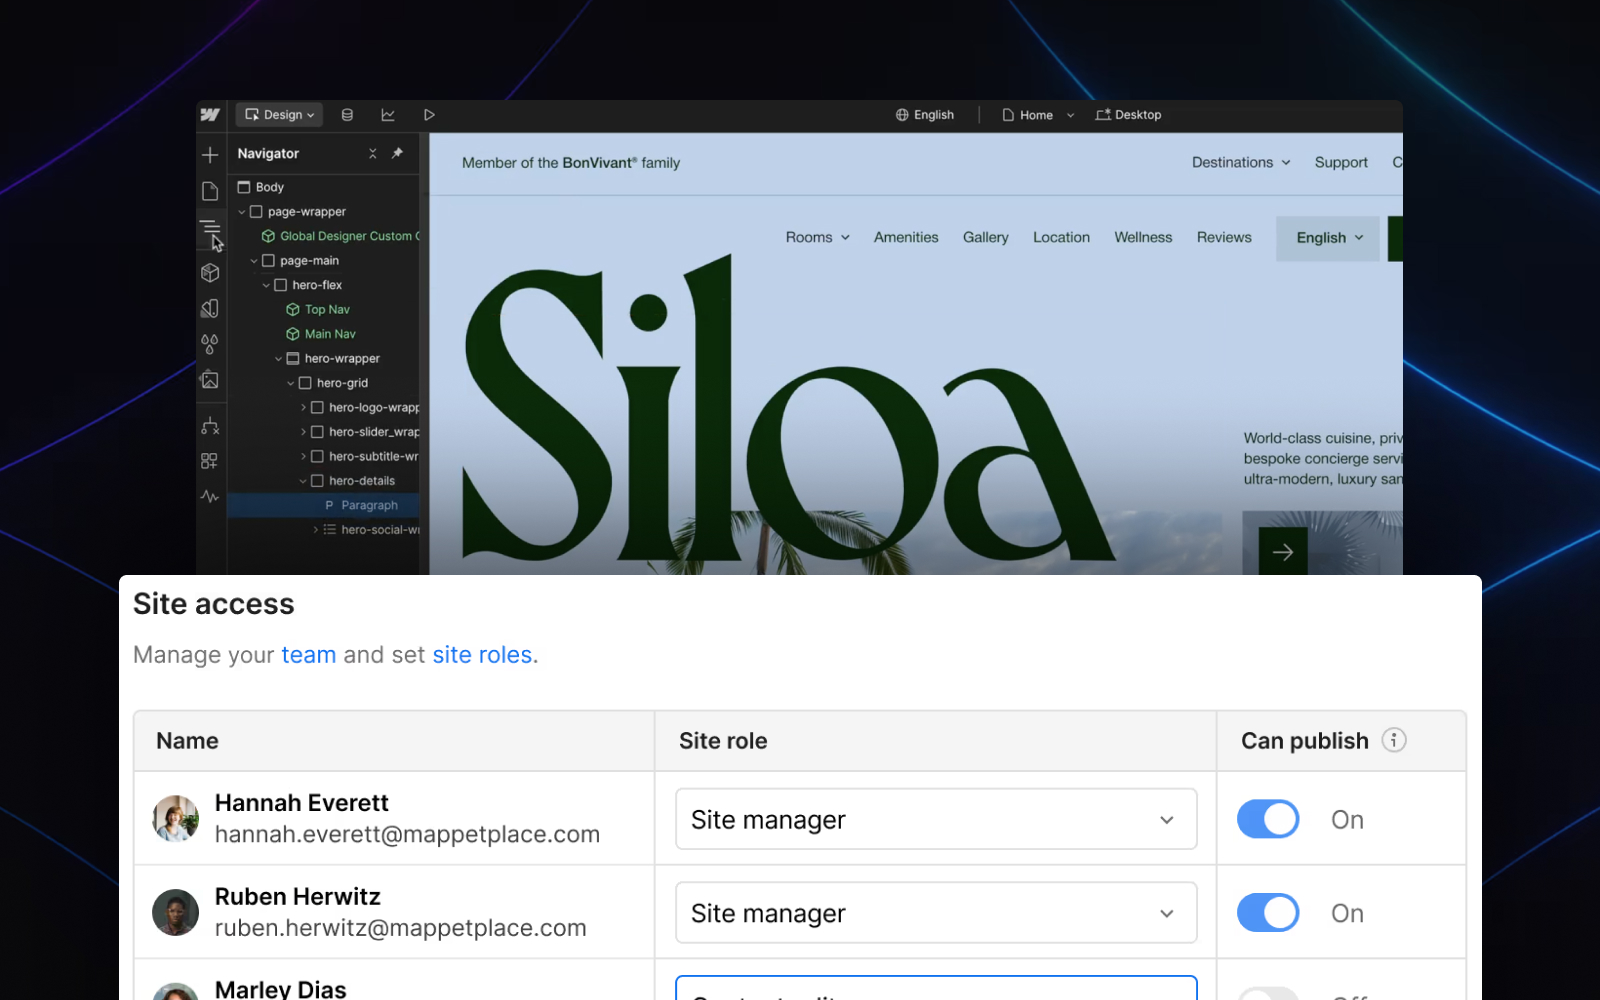1600x1000 pixels.
Task: Open the Pages panel icon
Action: point(210,191)
